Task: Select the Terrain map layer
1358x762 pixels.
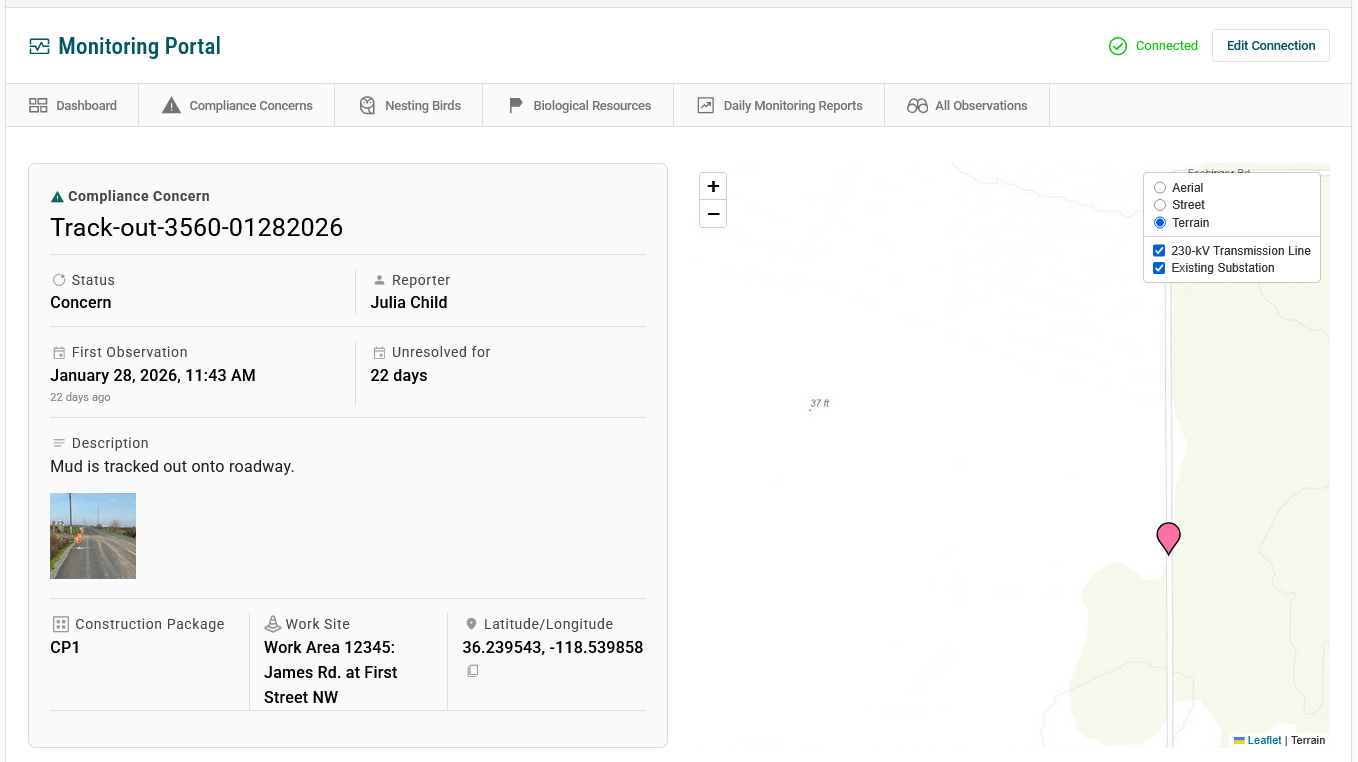Action: coord(1160,223)
